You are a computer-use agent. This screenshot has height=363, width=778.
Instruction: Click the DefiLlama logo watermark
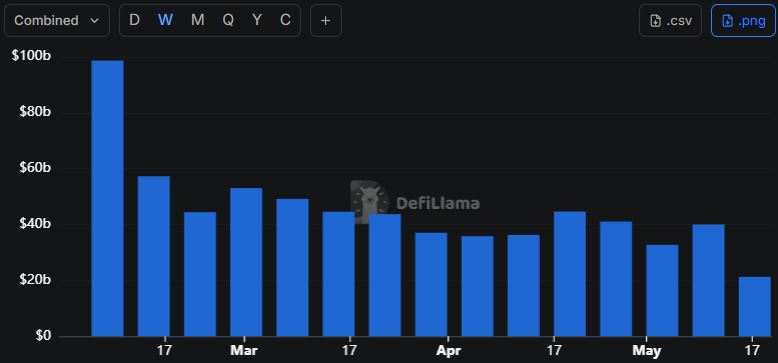tap(369, 201)
